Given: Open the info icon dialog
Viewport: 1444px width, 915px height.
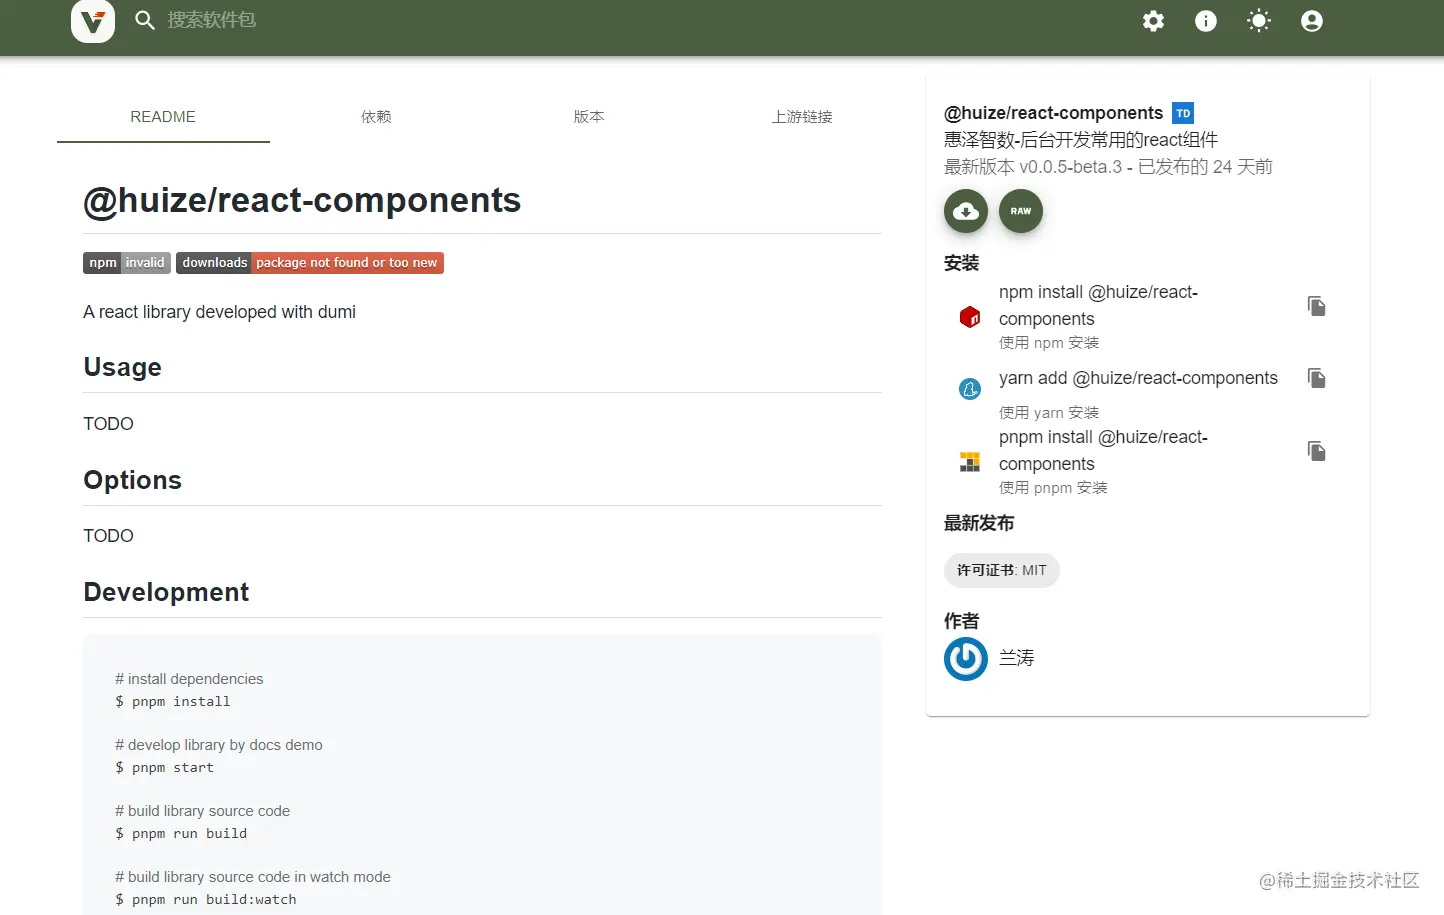Looking at the screenshot, I should point(1206,21).
